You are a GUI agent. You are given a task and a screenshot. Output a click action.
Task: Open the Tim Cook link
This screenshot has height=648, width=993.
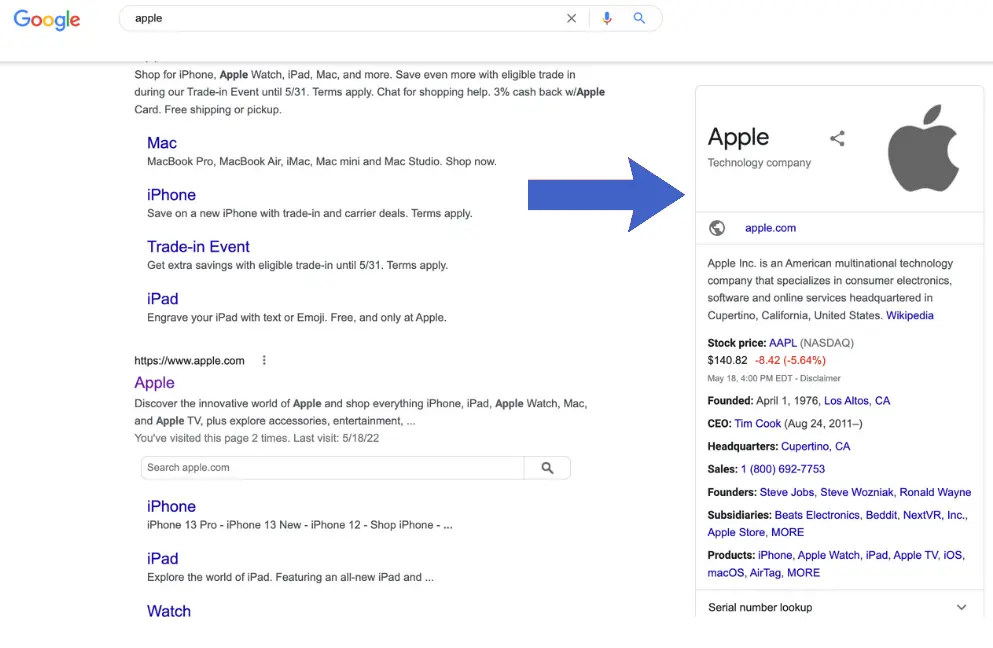(x=757, y=424)
